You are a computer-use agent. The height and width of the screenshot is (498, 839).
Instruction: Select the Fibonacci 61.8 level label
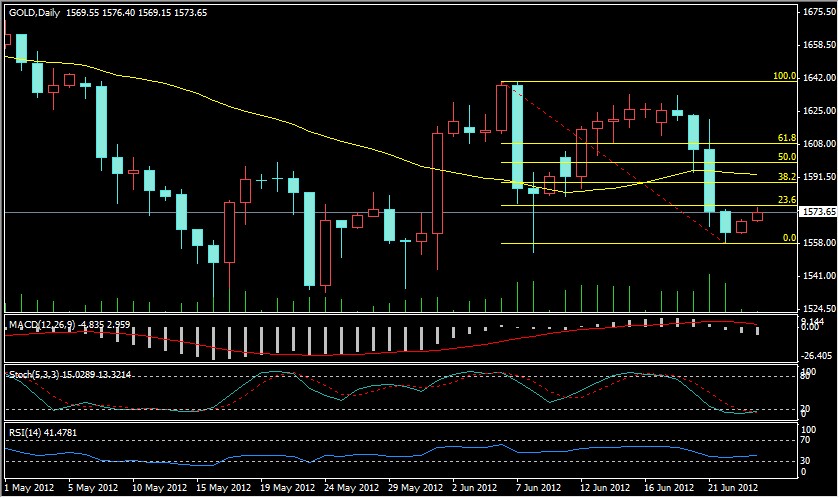786,138
